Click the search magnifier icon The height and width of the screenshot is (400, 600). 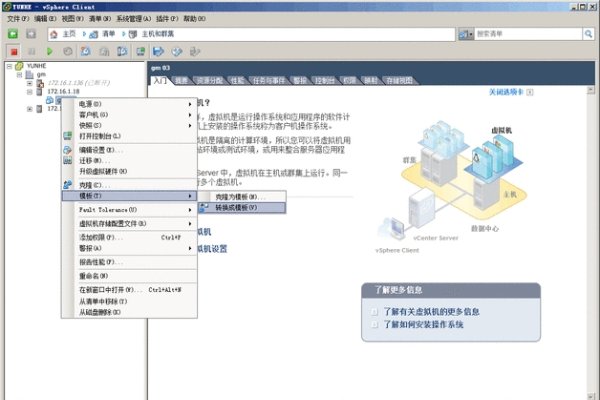point(589,33)
